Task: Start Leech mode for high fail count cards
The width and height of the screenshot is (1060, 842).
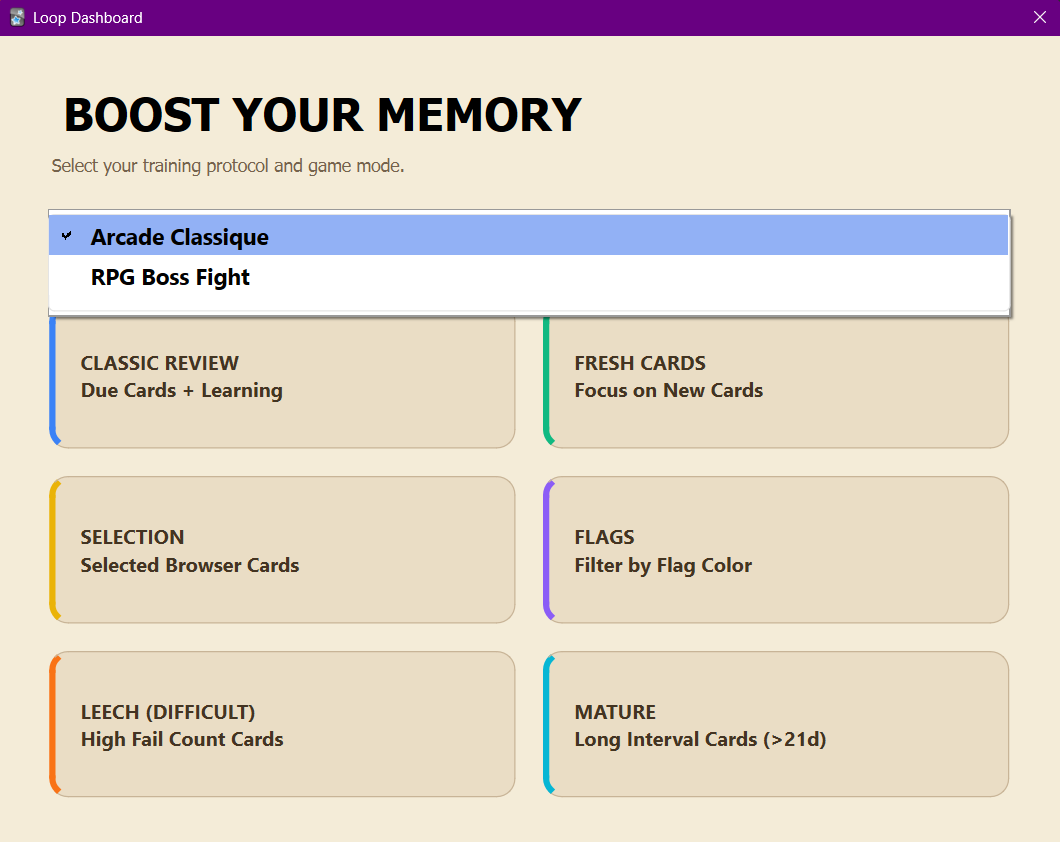Action: 283,724
